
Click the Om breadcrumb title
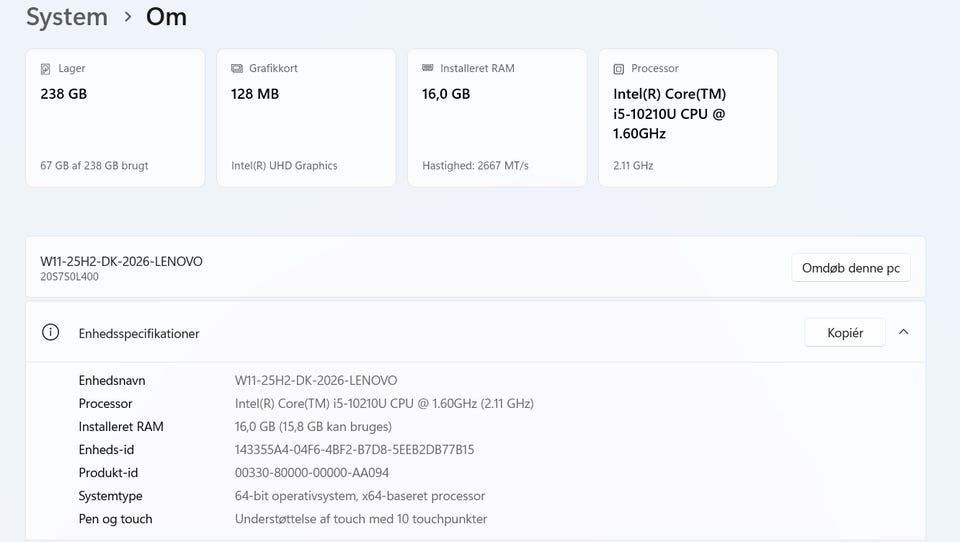click(166, 17)
